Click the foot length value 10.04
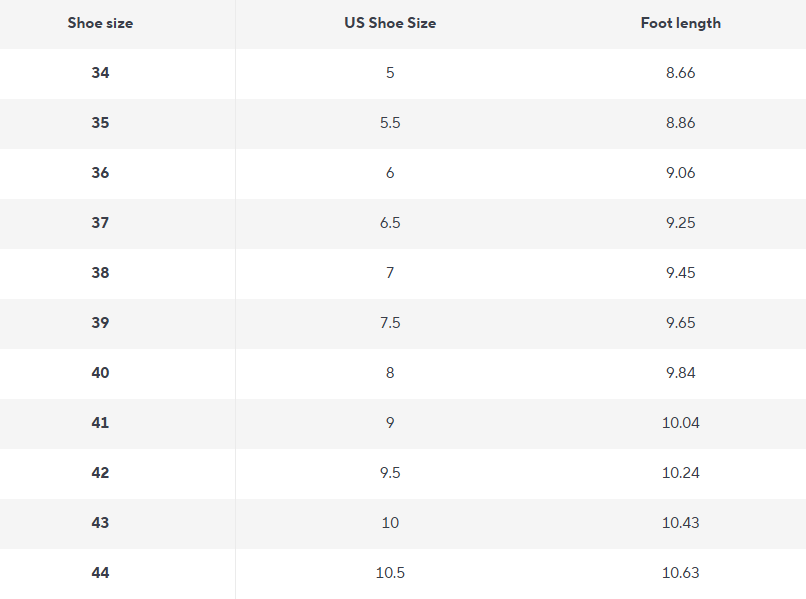The width and height of the screenshot is (806, 599). pos(680,423)
